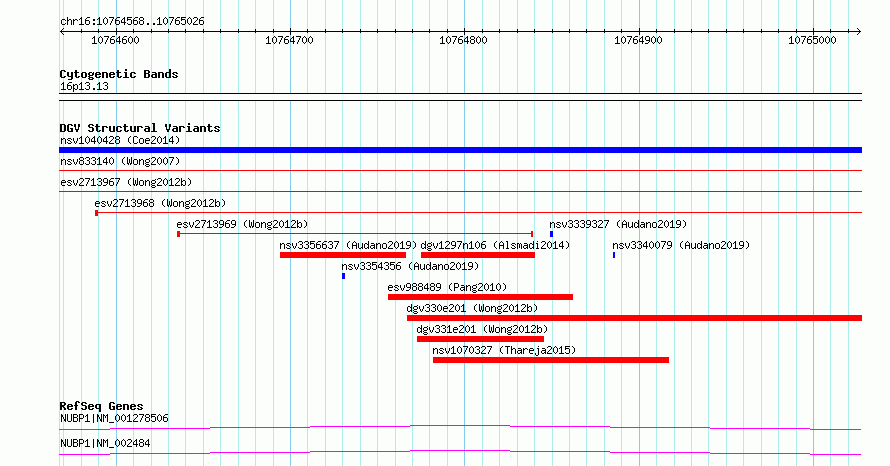Click the small blue nsv3339327 marker
The height and width of the screenshot is (466, 890).
click(551, 234)
